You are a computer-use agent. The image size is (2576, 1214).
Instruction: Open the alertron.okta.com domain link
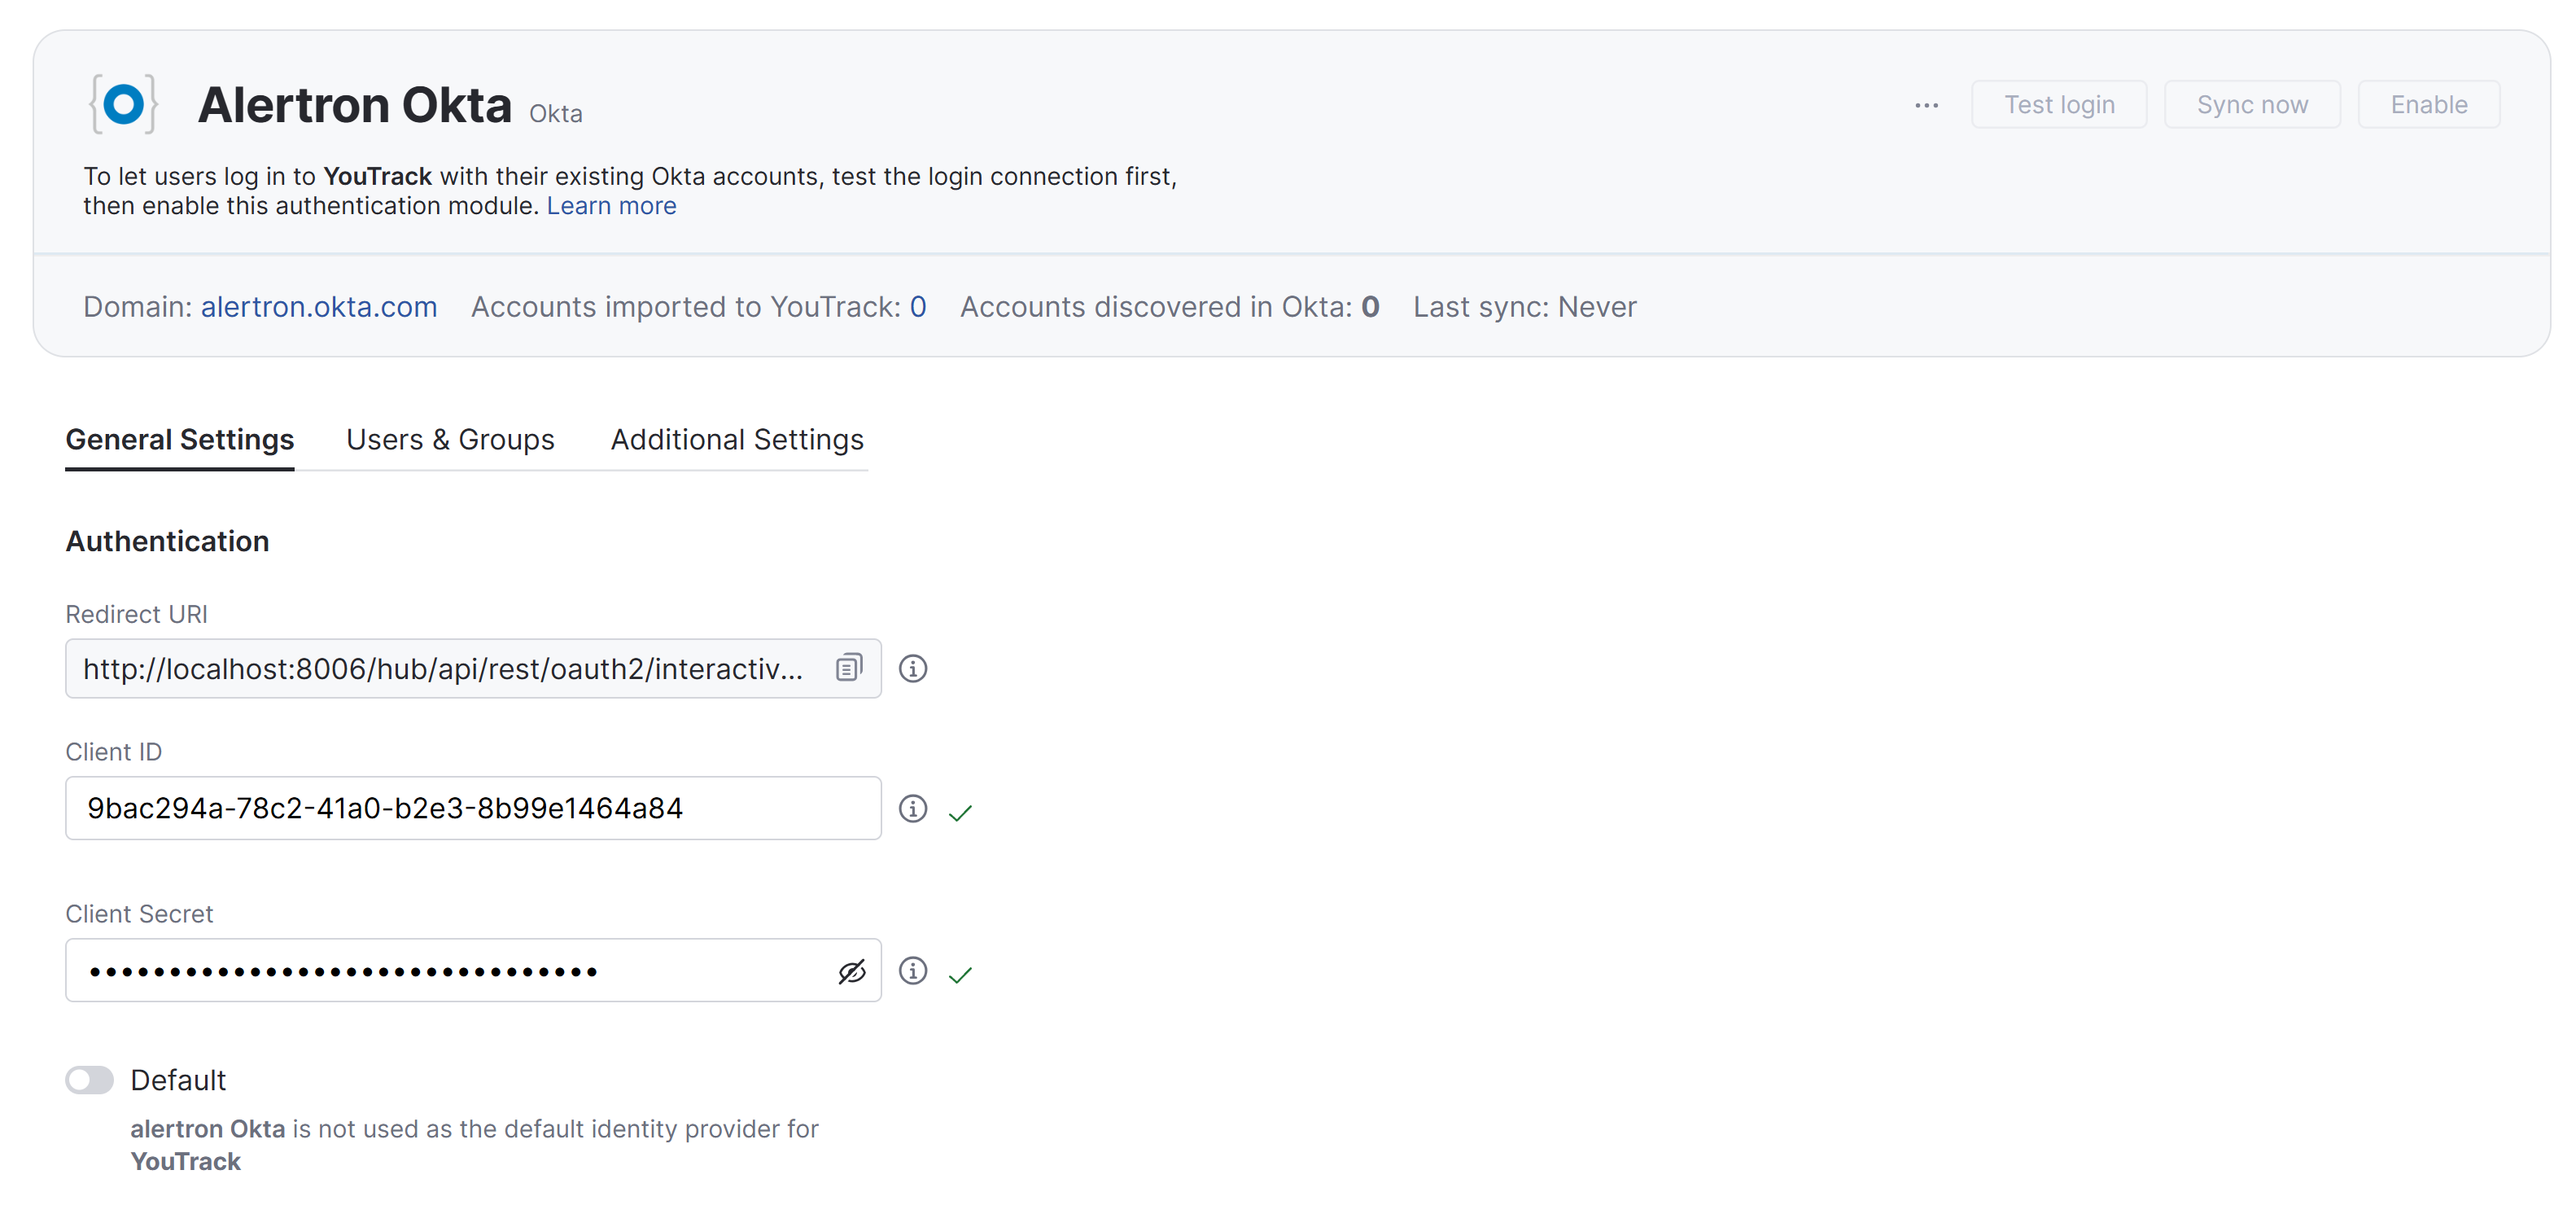[318, 307]
